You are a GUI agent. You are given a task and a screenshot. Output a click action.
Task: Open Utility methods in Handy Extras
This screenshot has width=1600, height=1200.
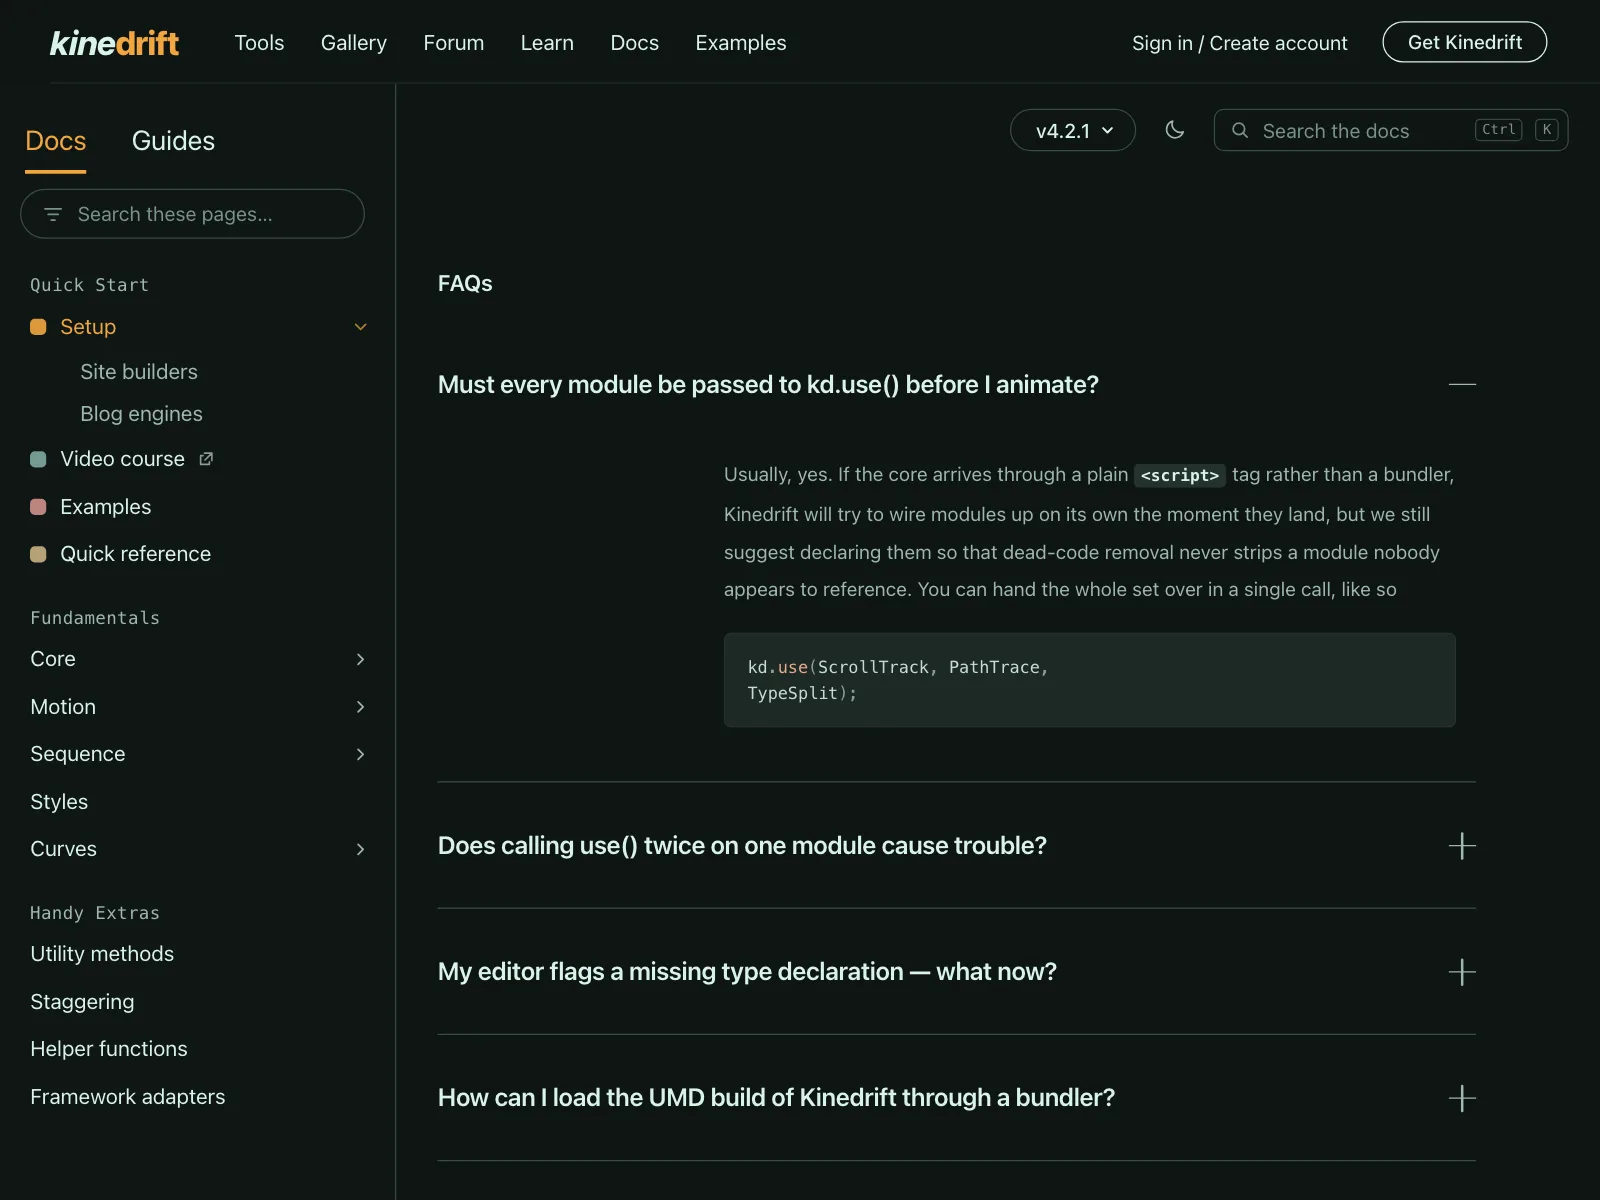point(102,954)
